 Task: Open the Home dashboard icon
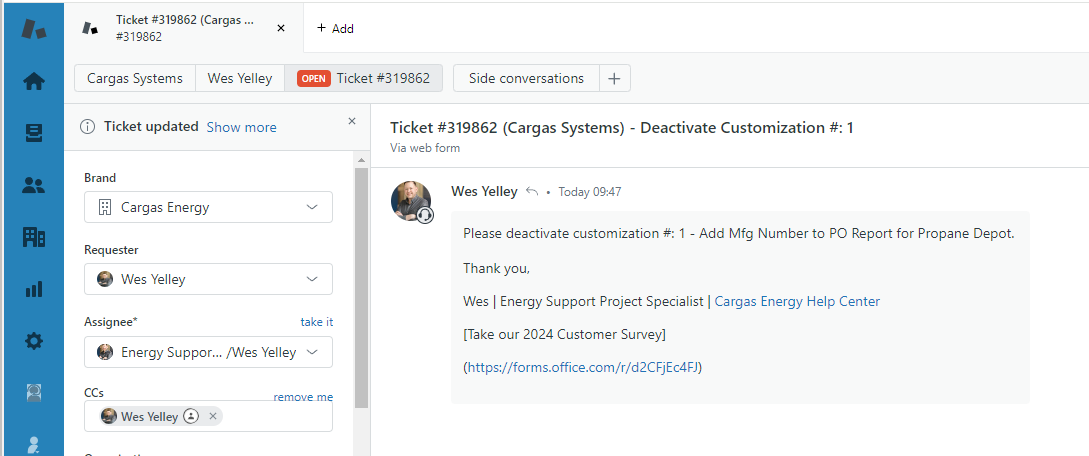point(34,81)
